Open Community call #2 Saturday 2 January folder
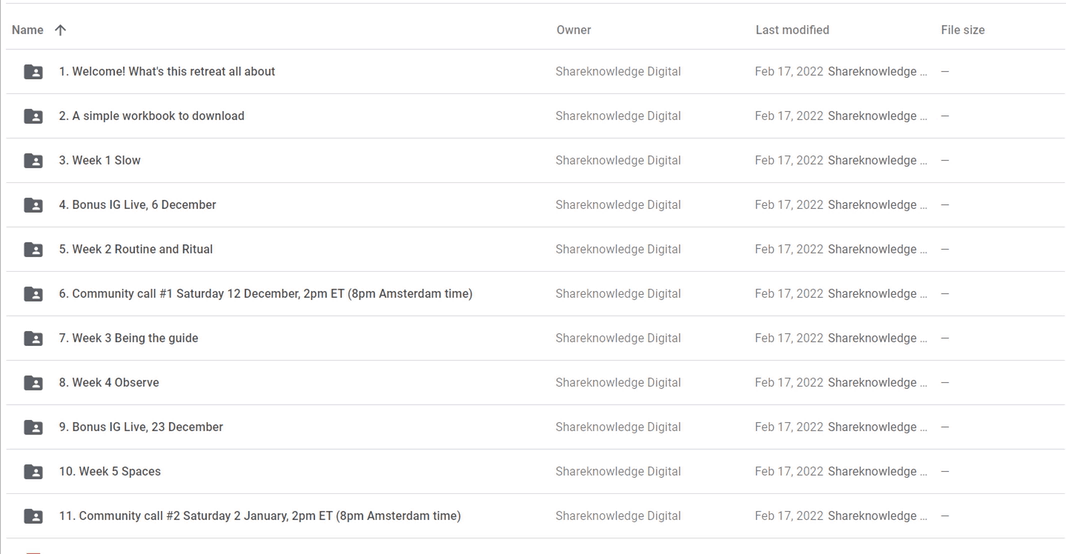Viewport: 1066px width, 554px height. tap(259, 516)
